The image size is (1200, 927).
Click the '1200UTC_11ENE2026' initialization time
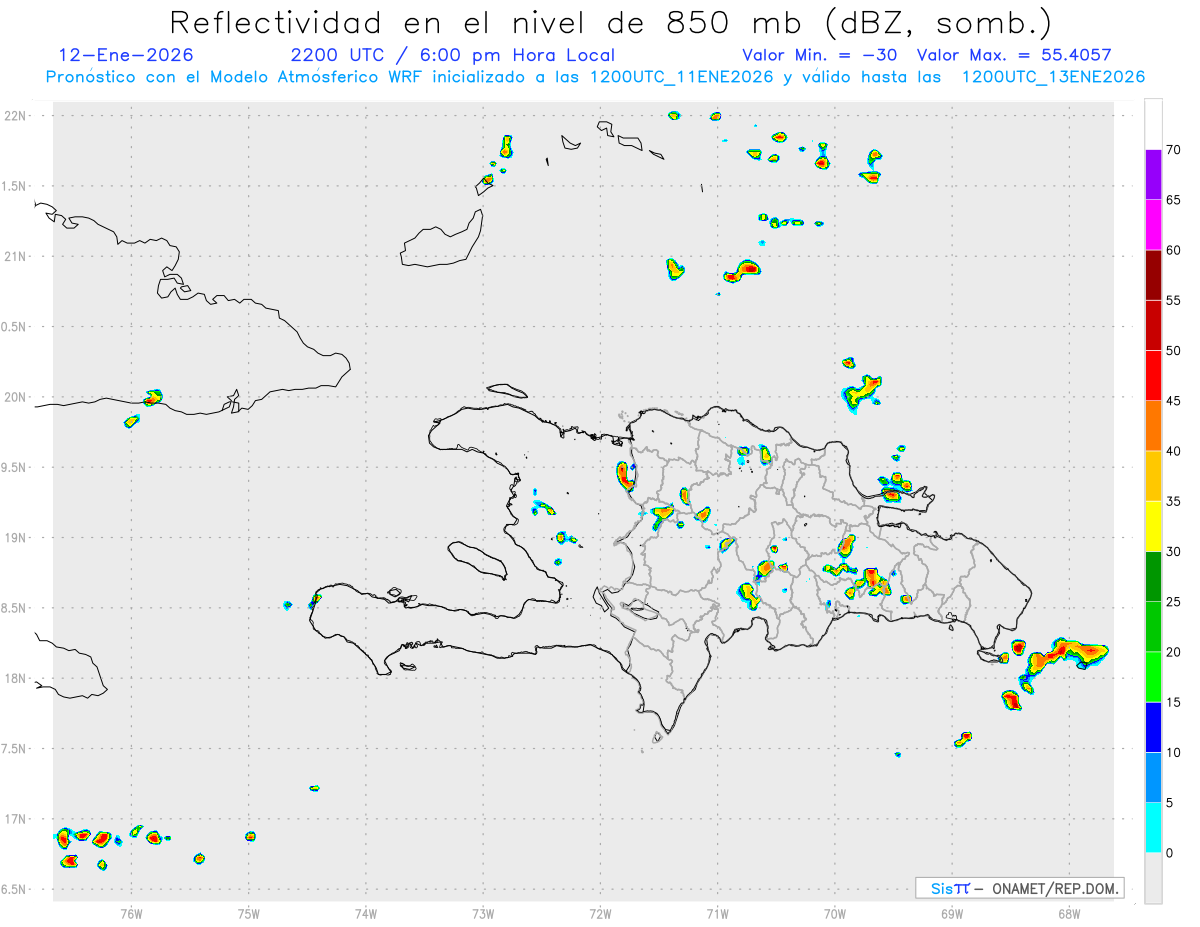tap(682, 77)
